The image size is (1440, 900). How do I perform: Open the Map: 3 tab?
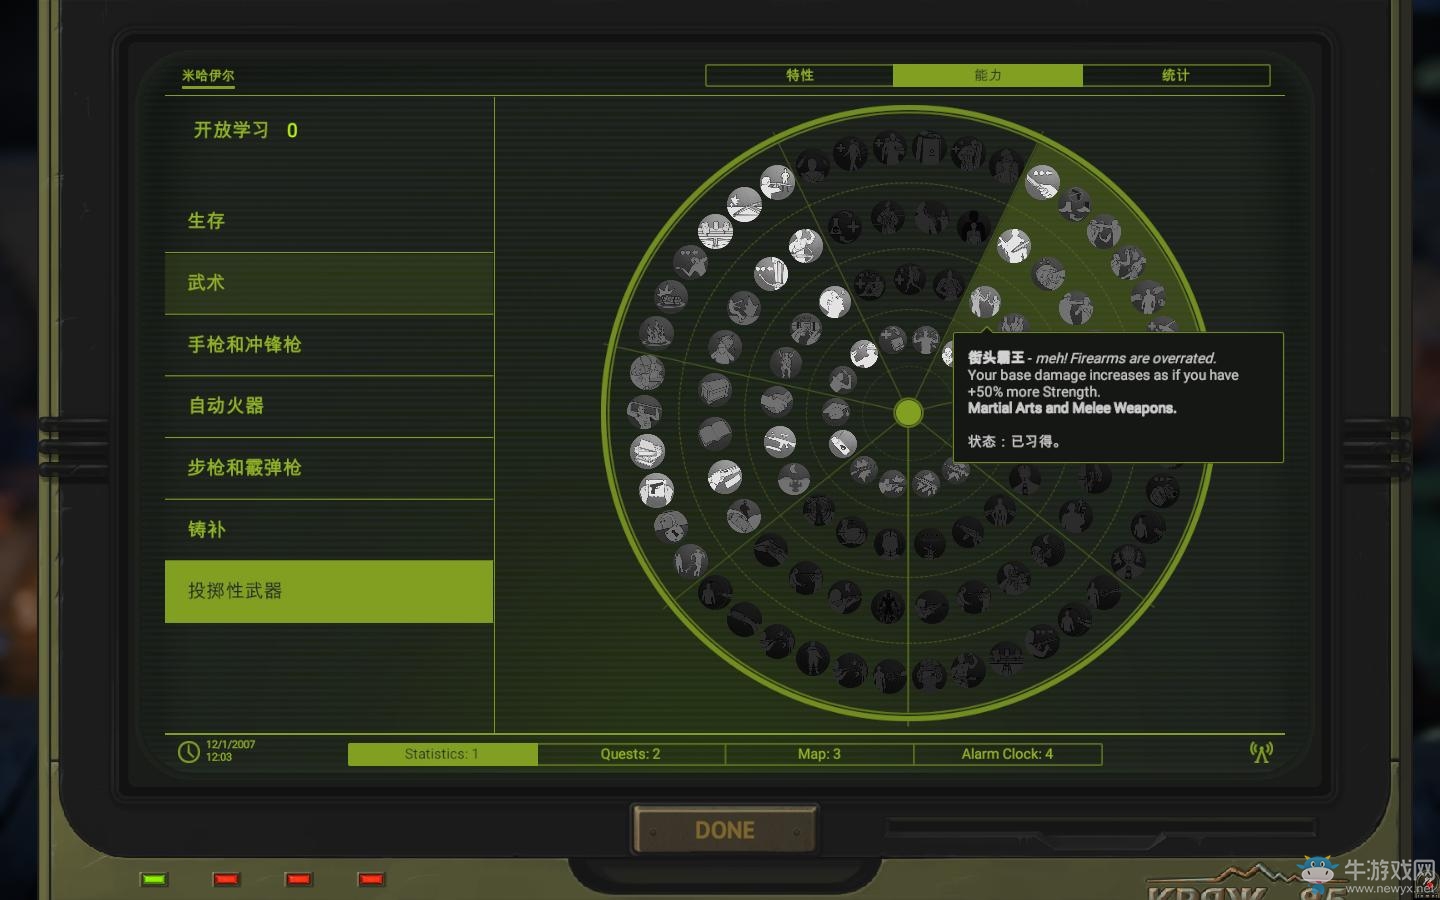click(819, 754)
